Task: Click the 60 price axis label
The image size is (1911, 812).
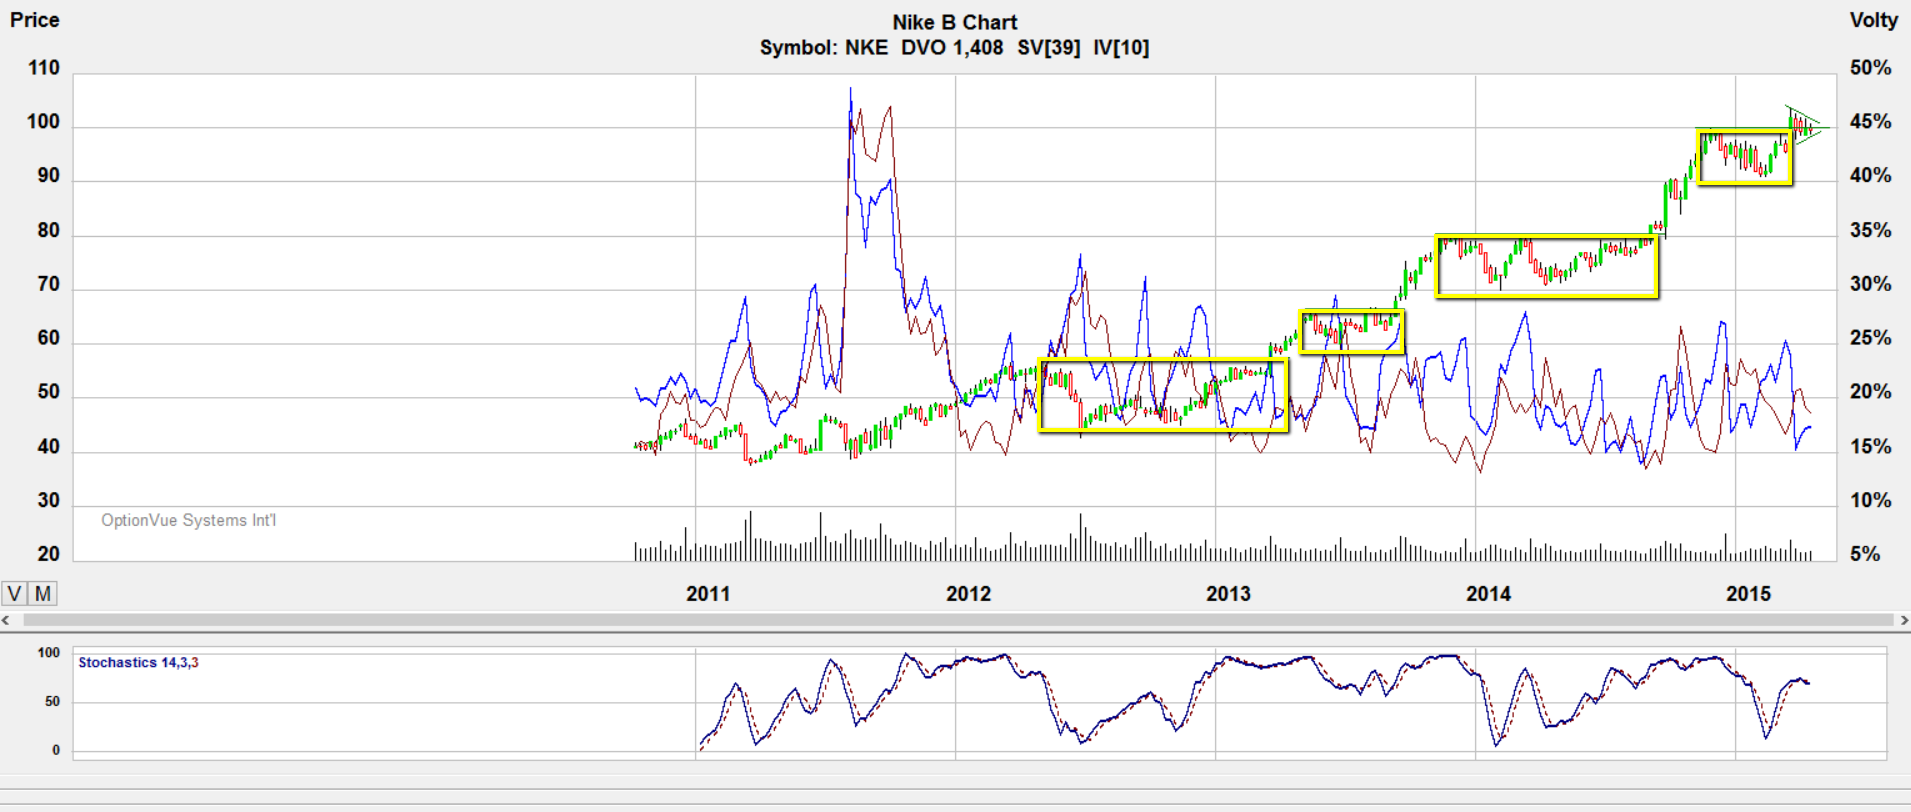Action: [48, 338]
